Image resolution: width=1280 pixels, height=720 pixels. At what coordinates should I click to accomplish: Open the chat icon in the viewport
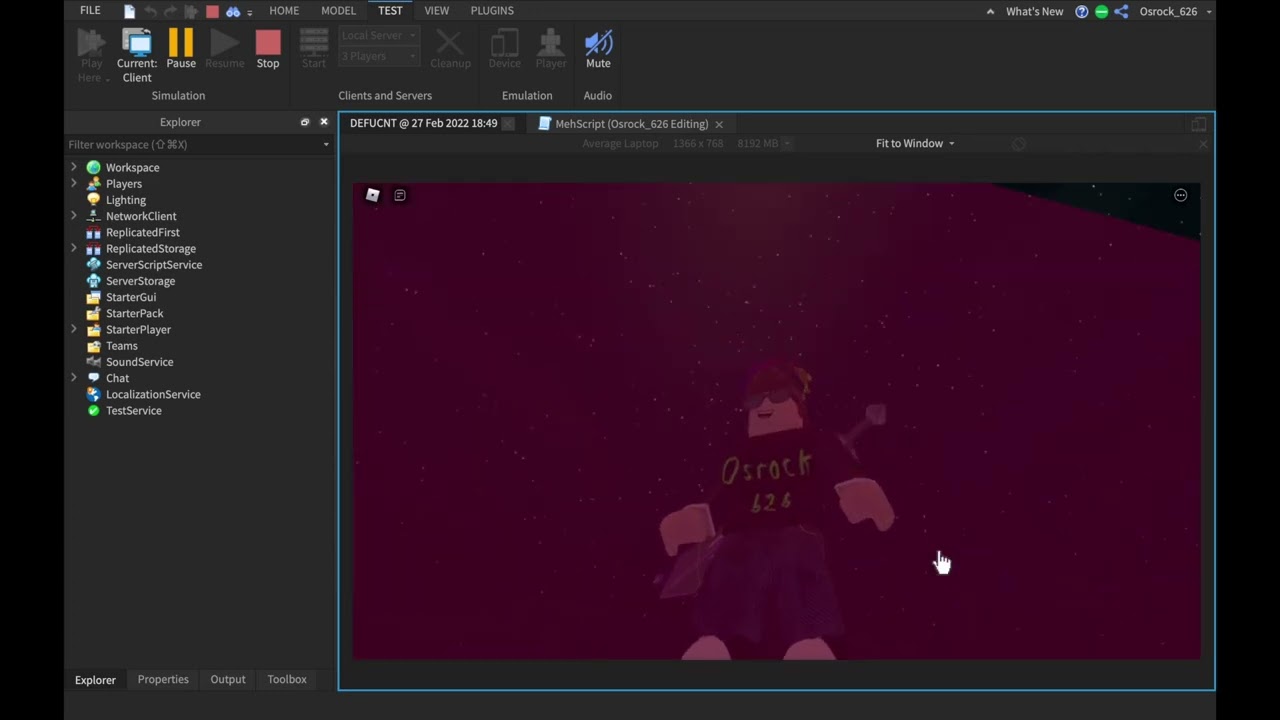point(400,195)
